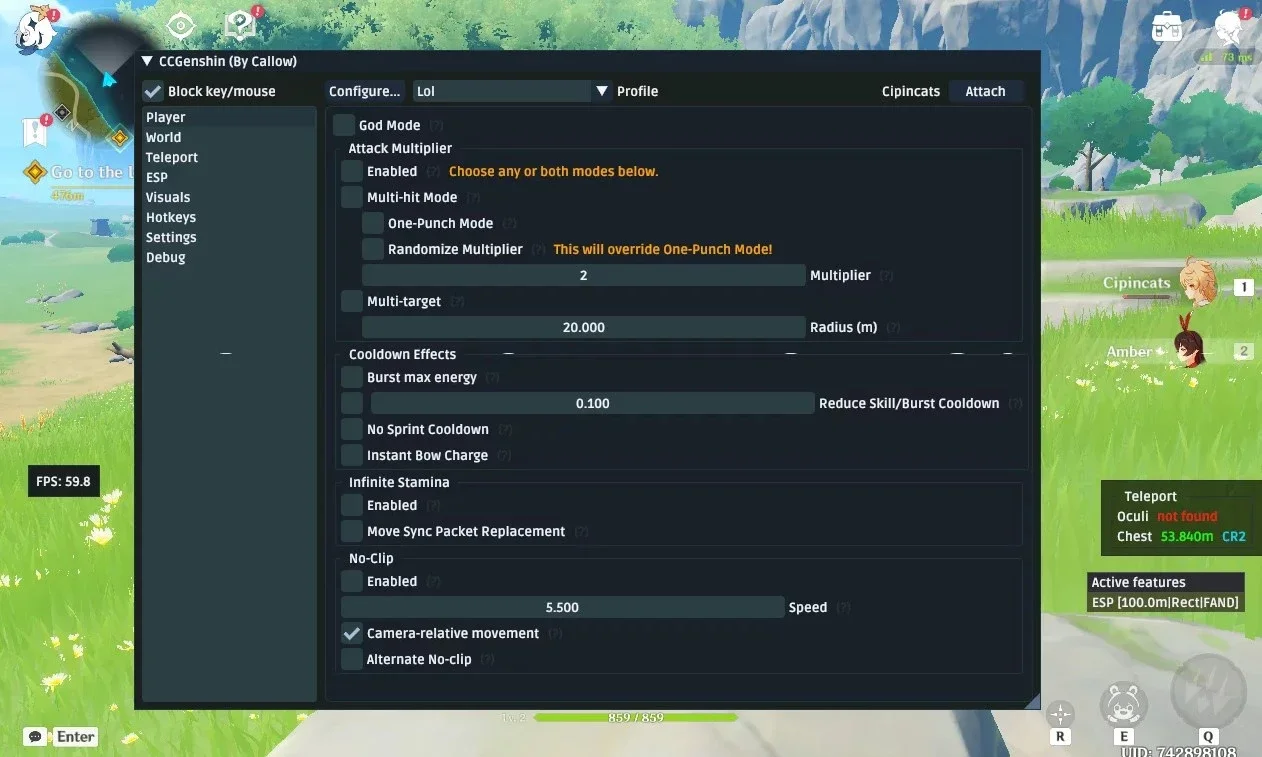Screen dimensions: 1262x757
Task: Open the Lol profile dropdown
Action: pyautogui.click(x=503, y=91)
